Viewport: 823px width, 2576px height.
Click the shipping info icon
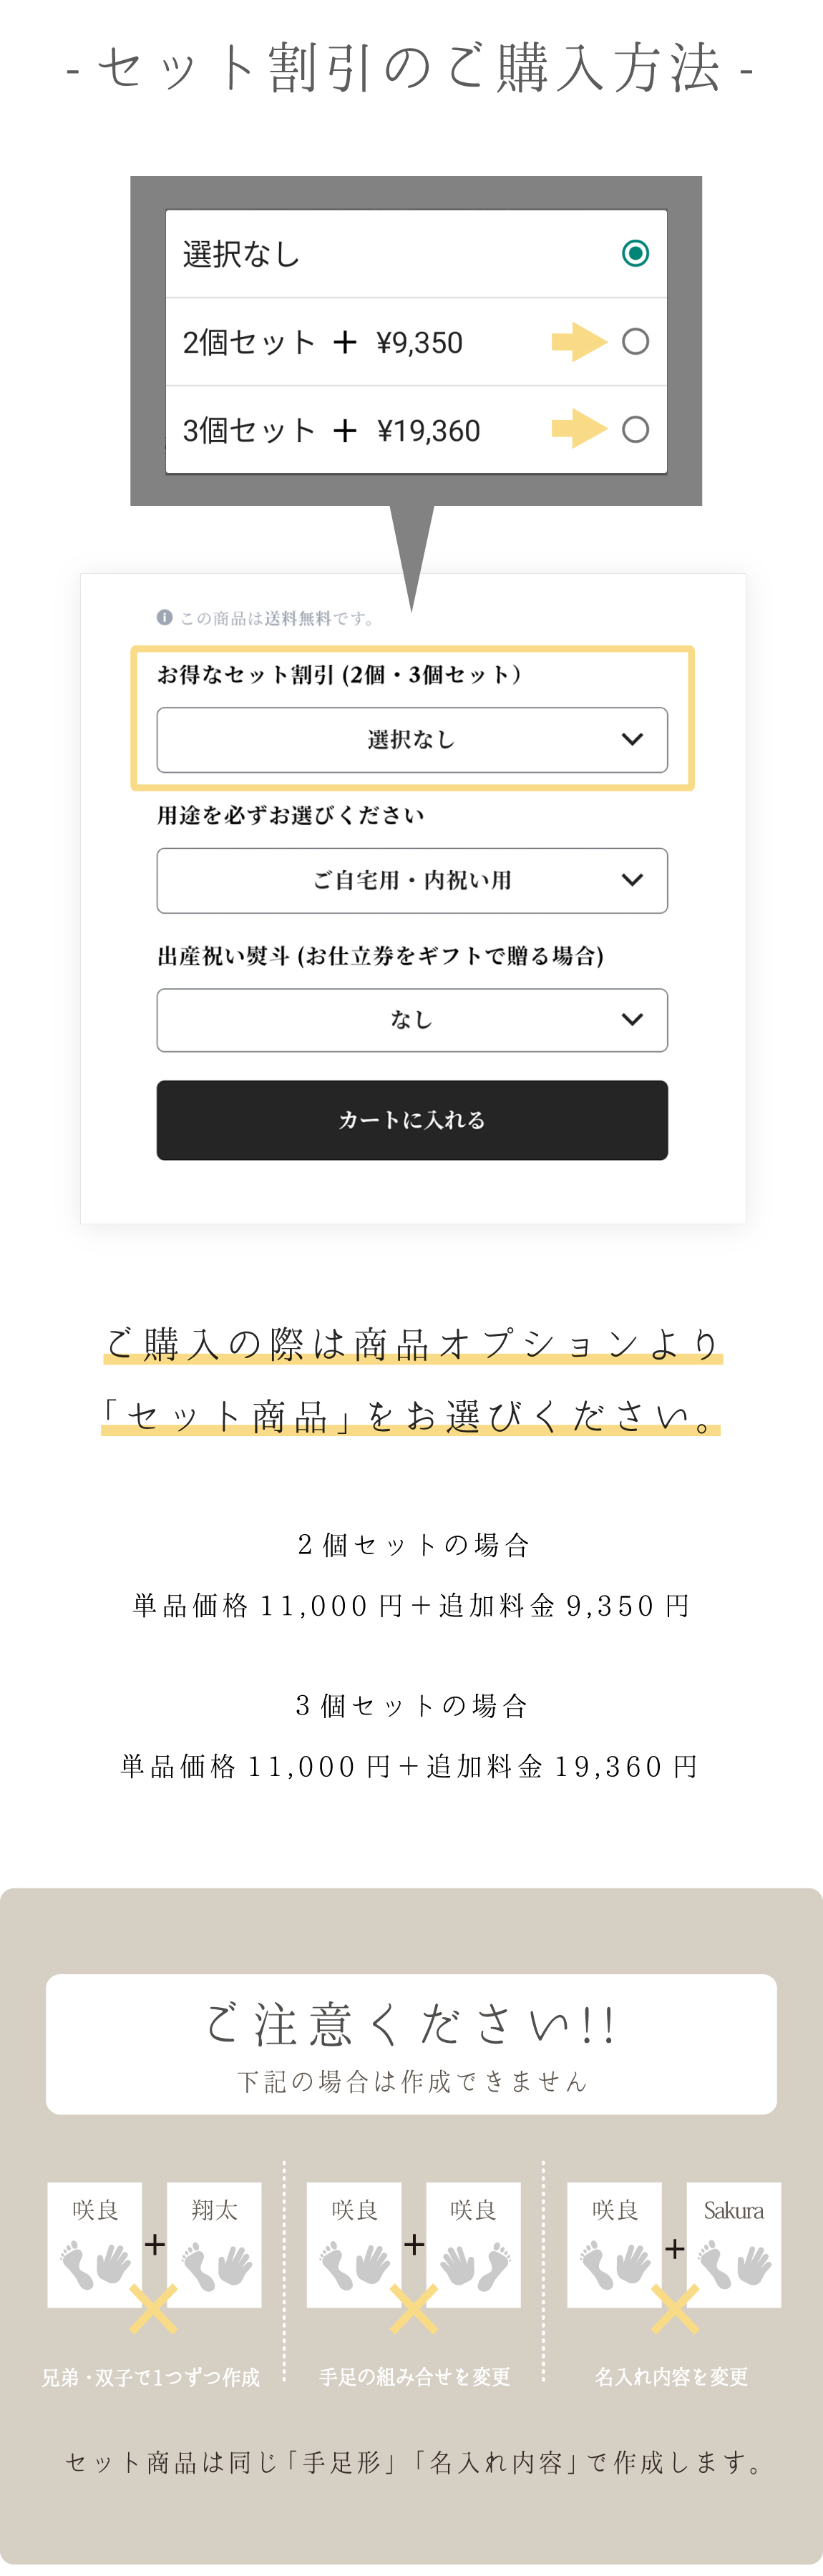(x=165, y=617)
